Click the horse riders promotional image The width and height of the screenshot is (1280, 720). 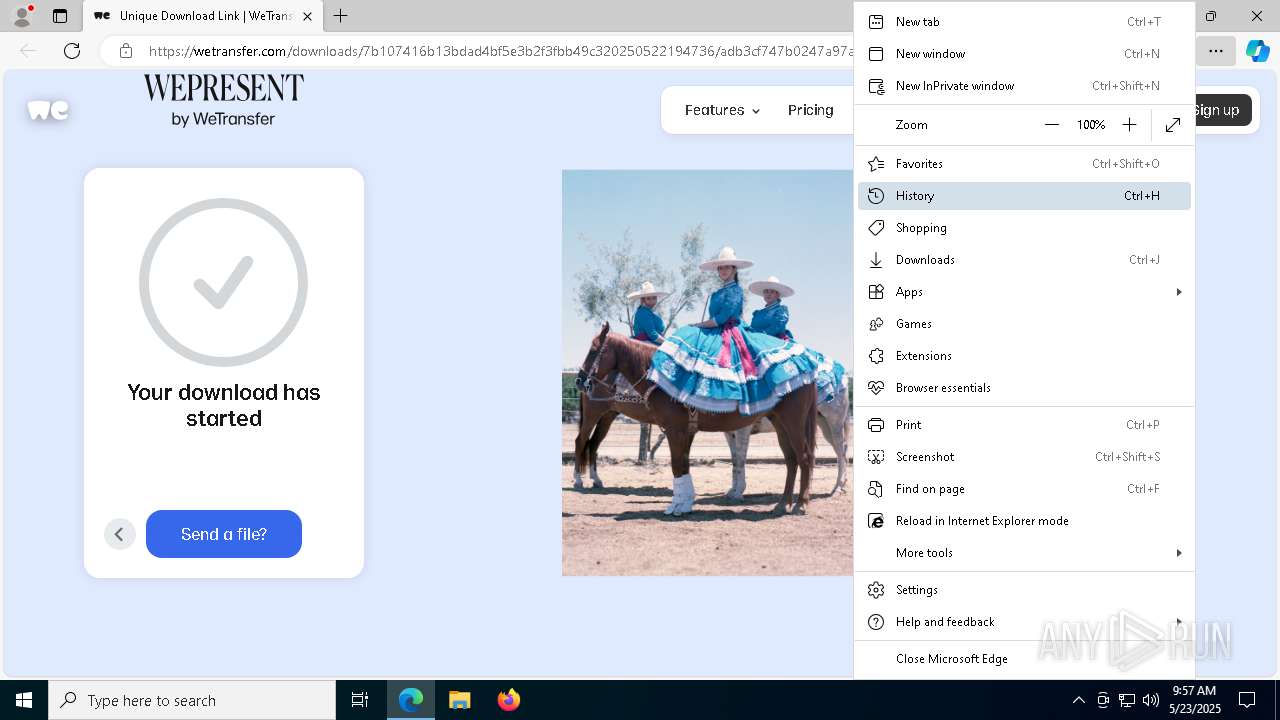(x=707, y=373)
